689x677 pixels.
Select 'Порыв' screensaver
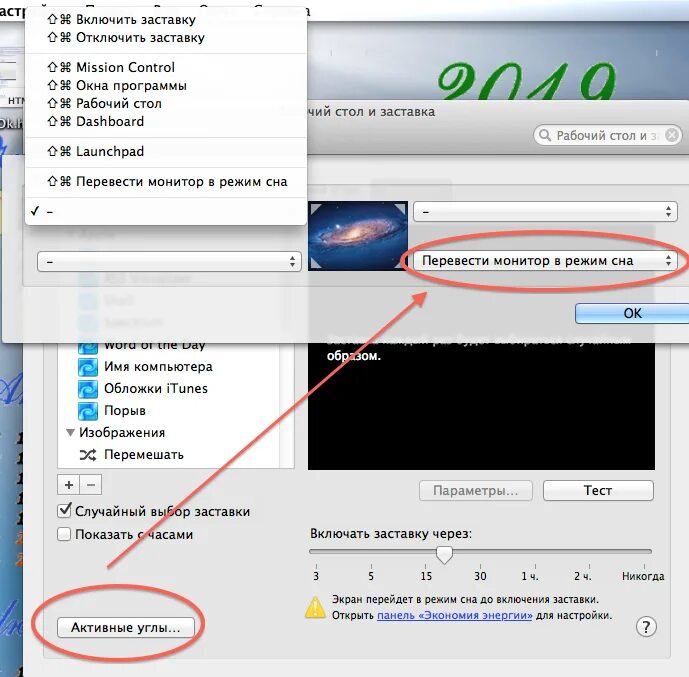[x=125, y=410]
